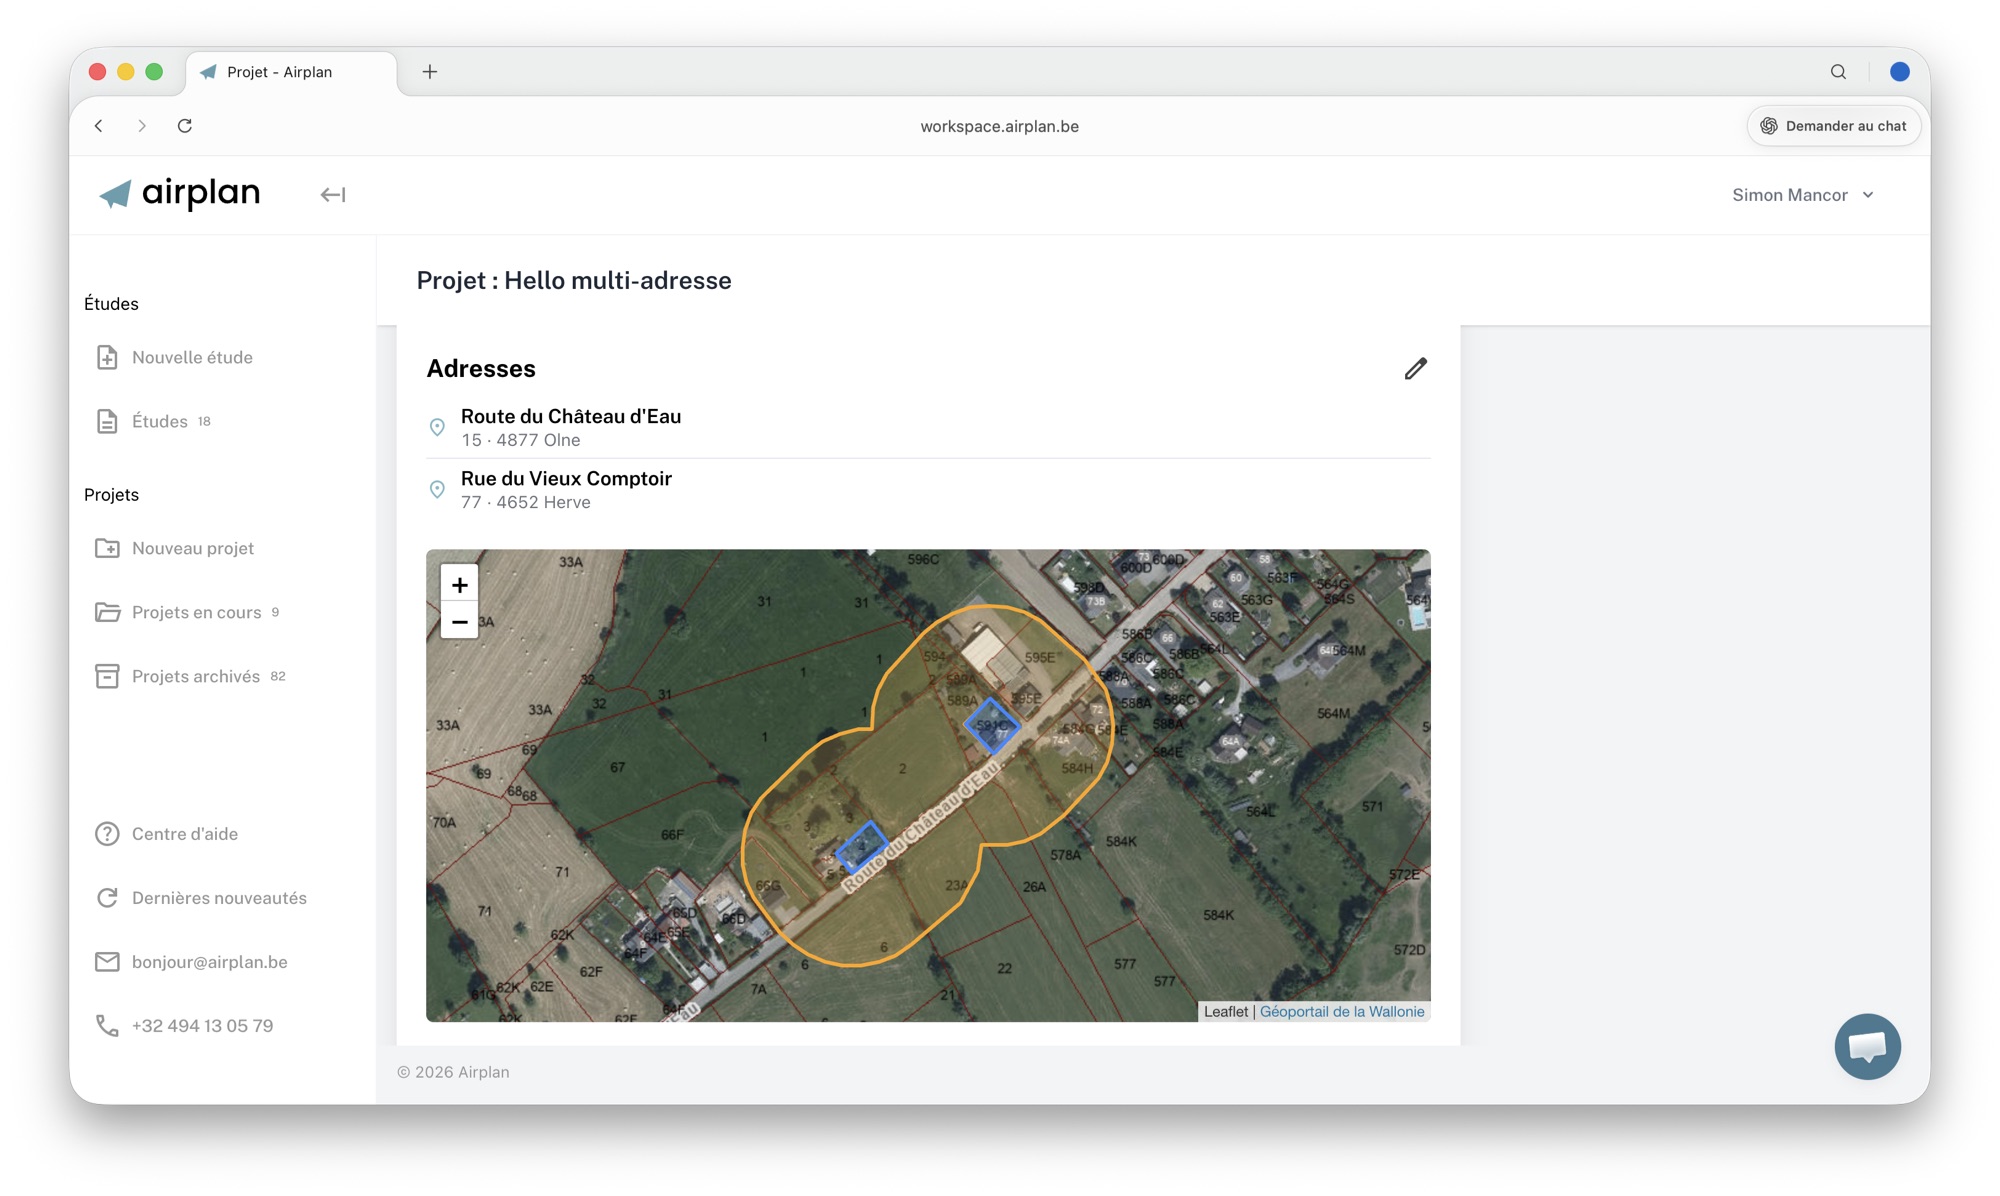Click the 15 · 4877 Olne text
The image size is (2000, 1196).
pyautogui.click(x=521, y=440)
